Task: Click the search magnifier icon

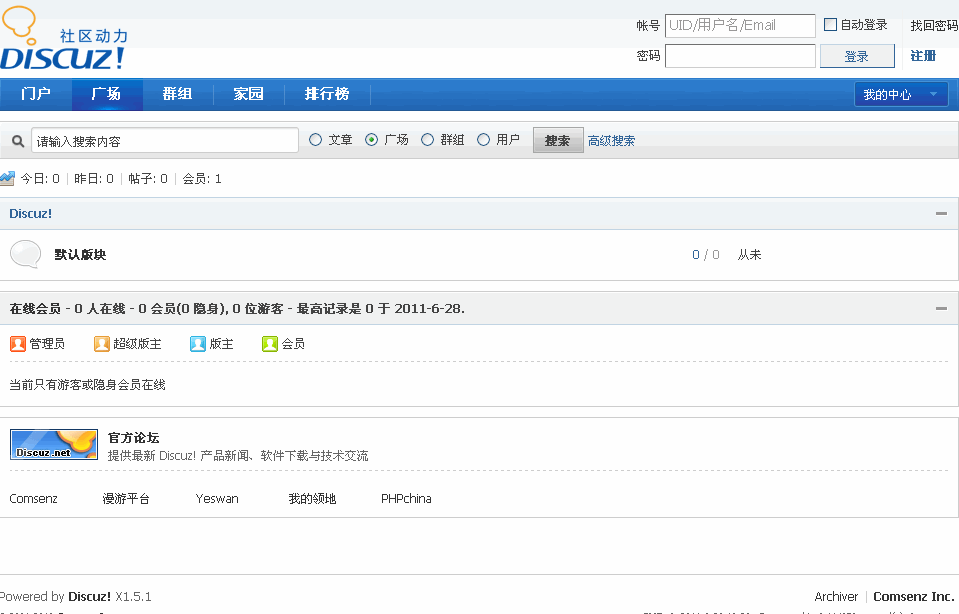Action: tap(18, 141)
